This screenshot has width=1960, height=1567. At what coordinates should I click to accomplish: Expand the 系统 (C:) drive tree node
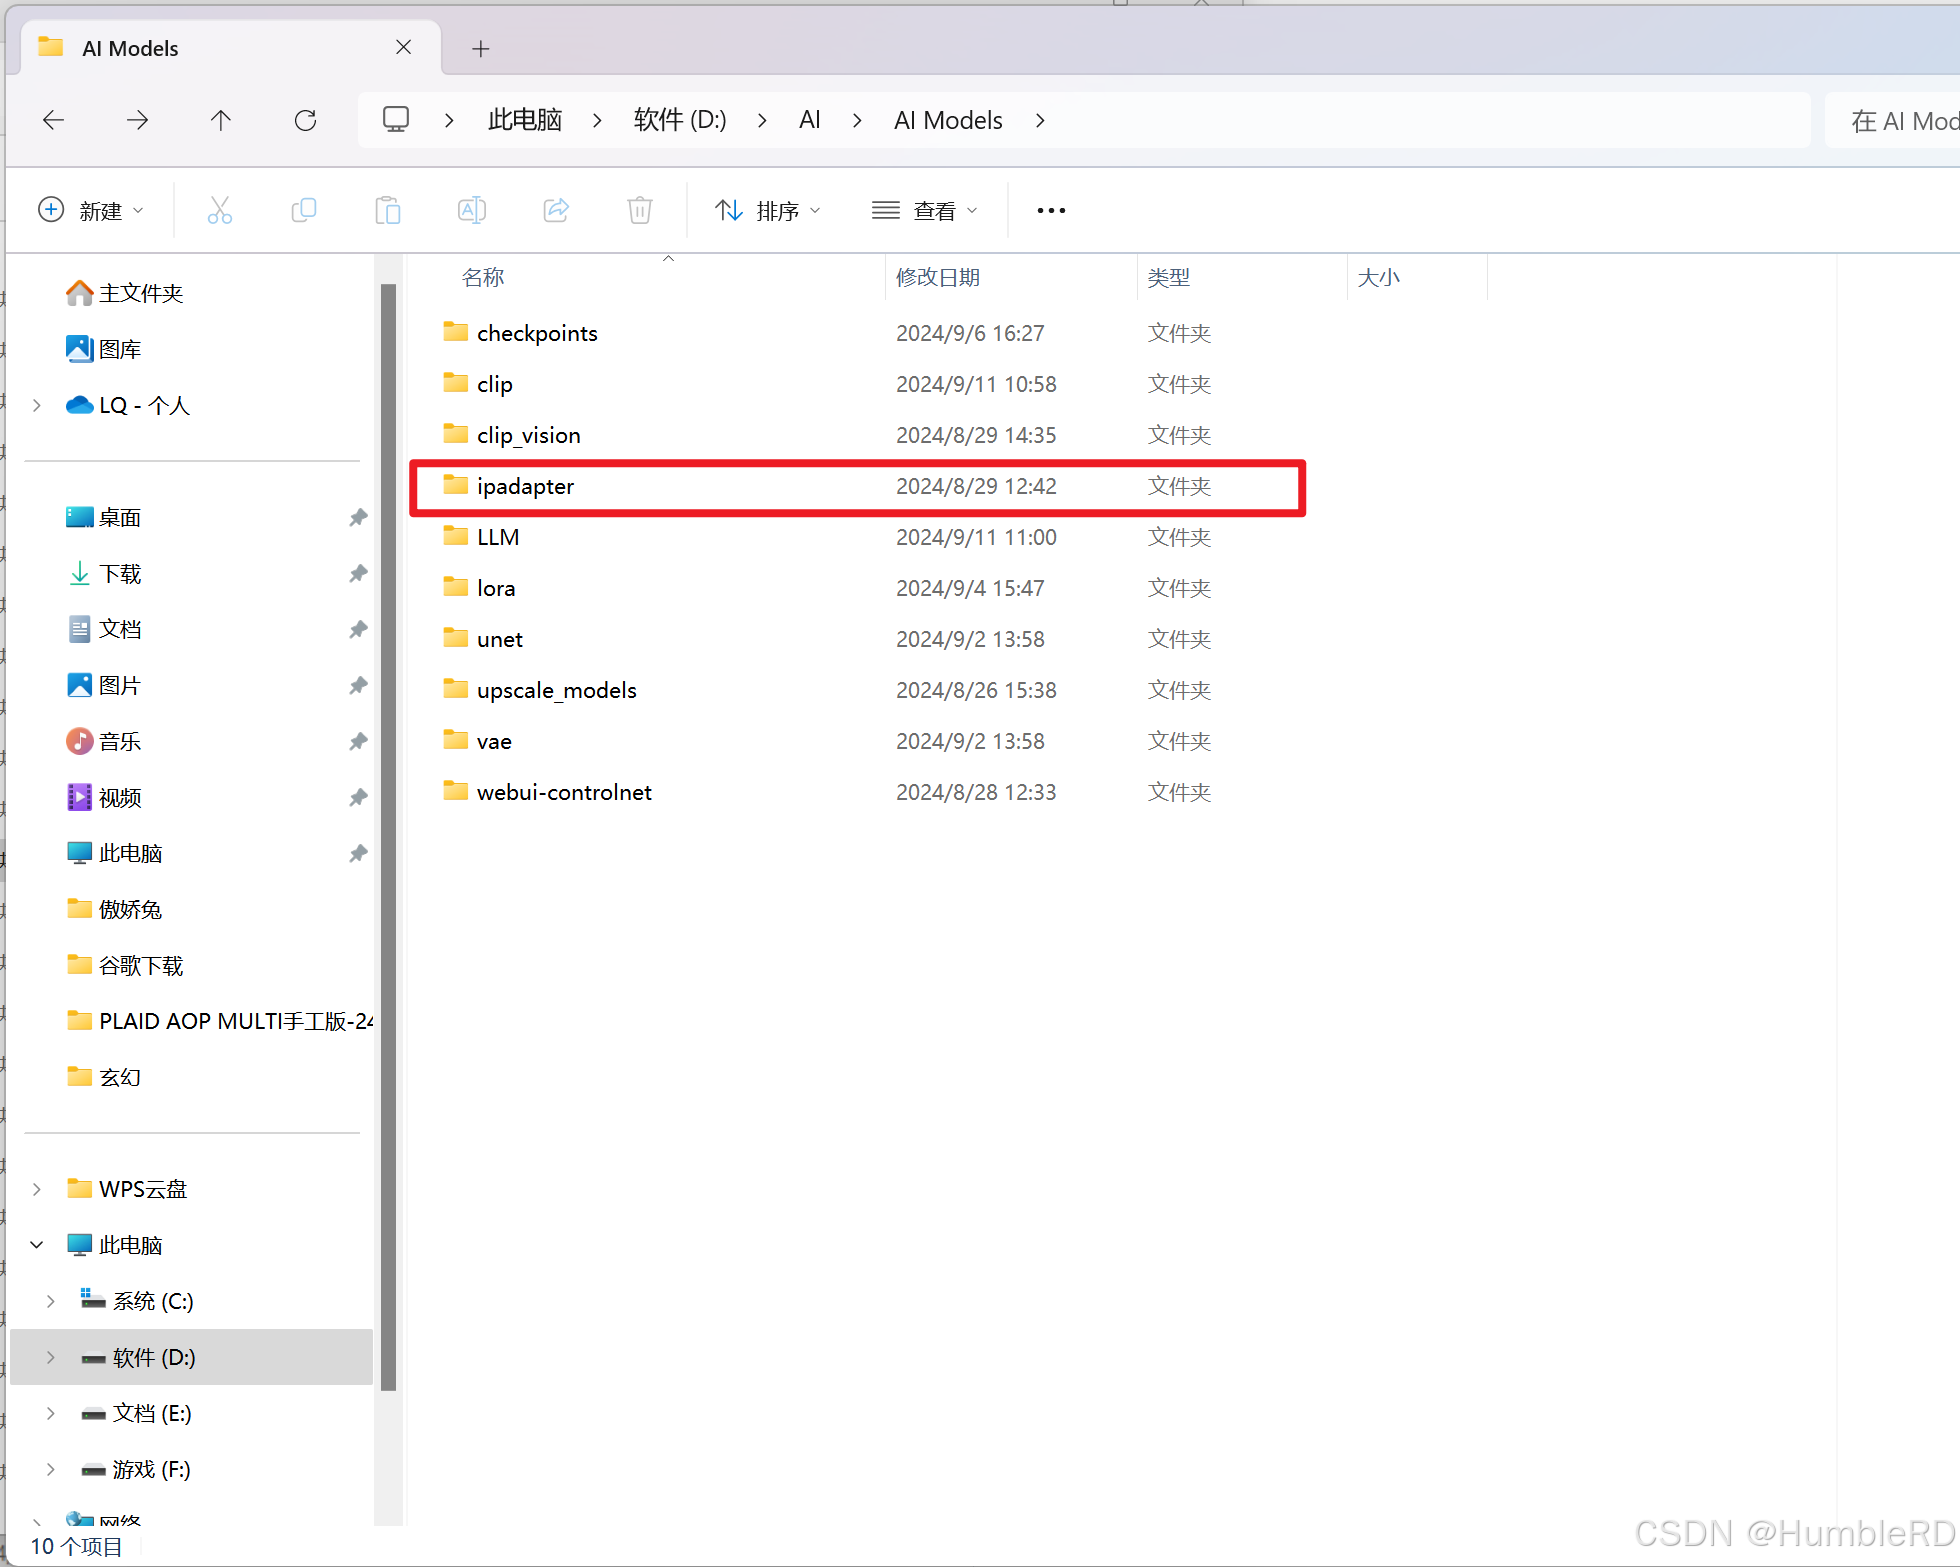50,1301
